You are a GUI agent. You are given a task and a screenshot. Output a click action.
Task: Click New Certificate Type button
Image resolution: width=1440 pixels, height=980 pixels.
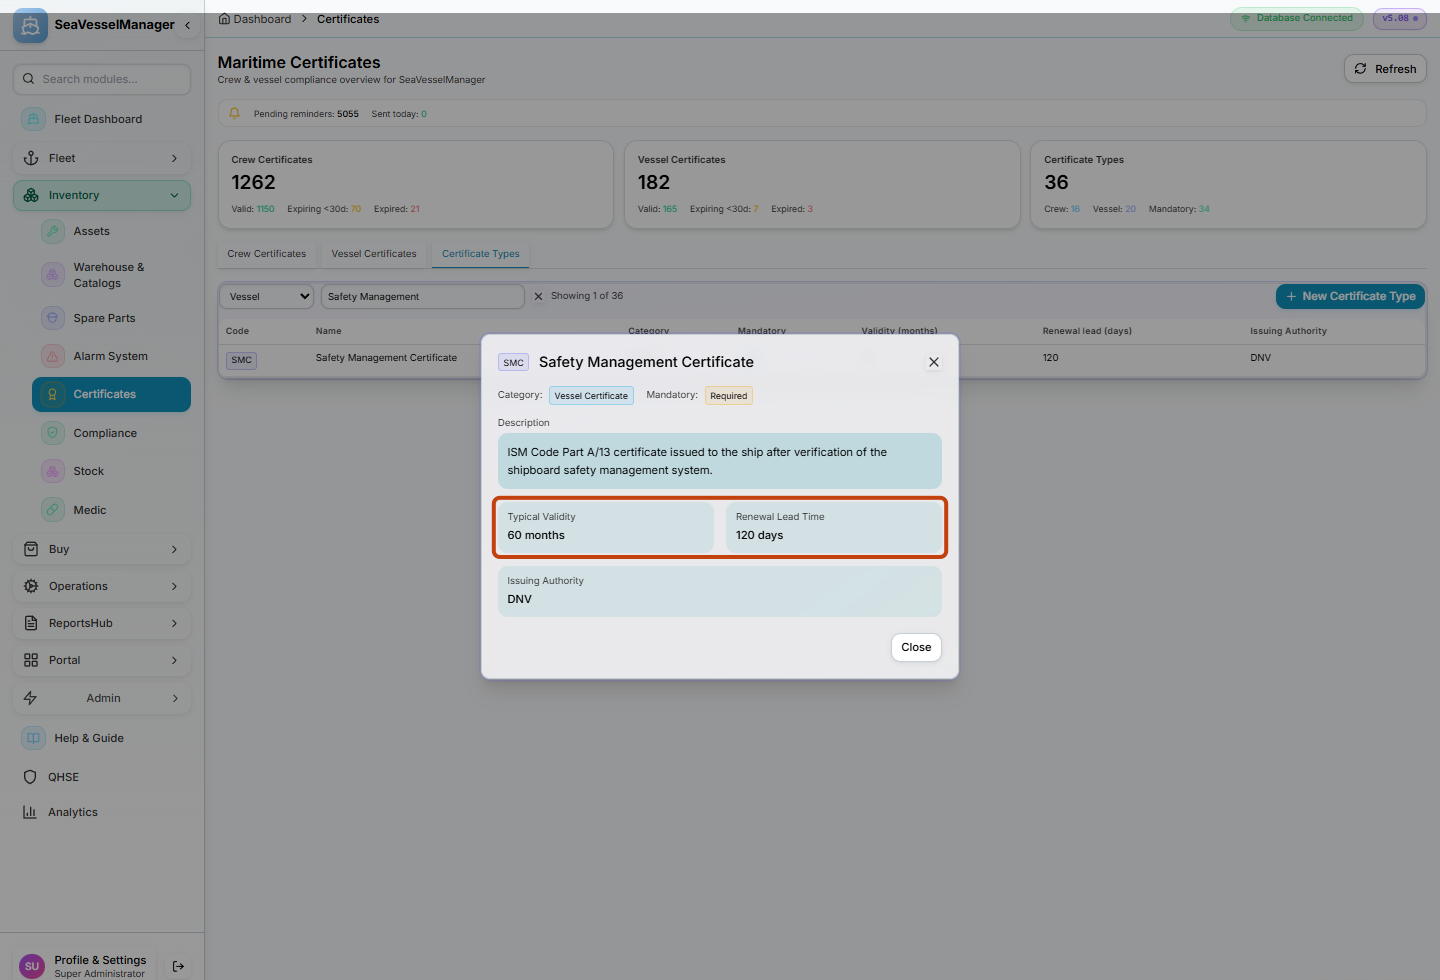pos(1350,296)
